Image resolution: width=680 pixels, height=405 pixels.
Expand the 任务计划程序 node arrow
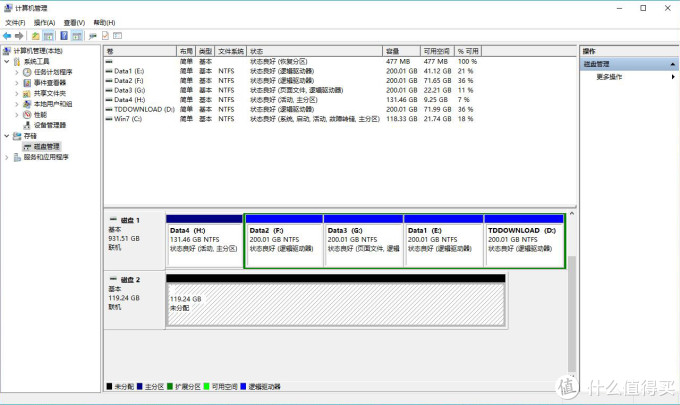coord(17,72)
